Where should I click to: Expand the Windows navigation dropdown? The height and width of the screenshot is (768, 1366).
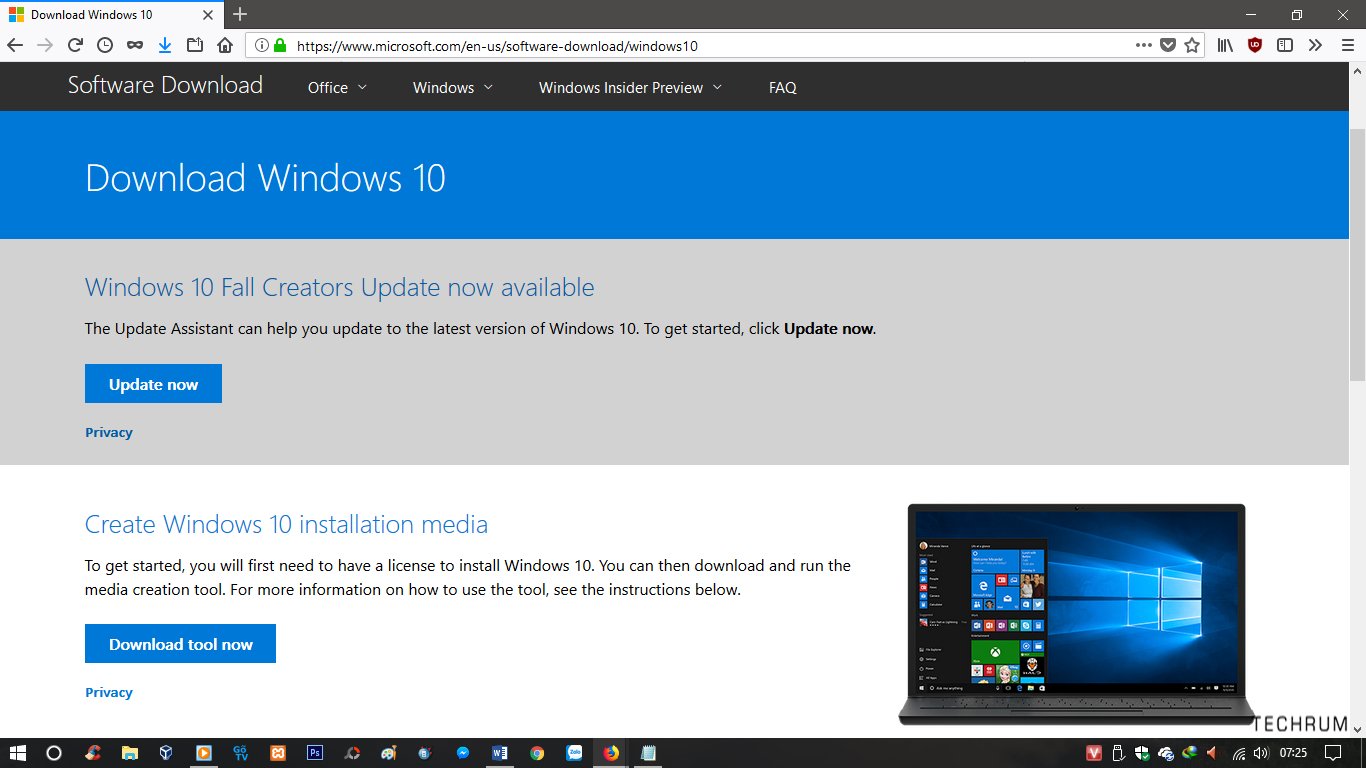point(453,88)
